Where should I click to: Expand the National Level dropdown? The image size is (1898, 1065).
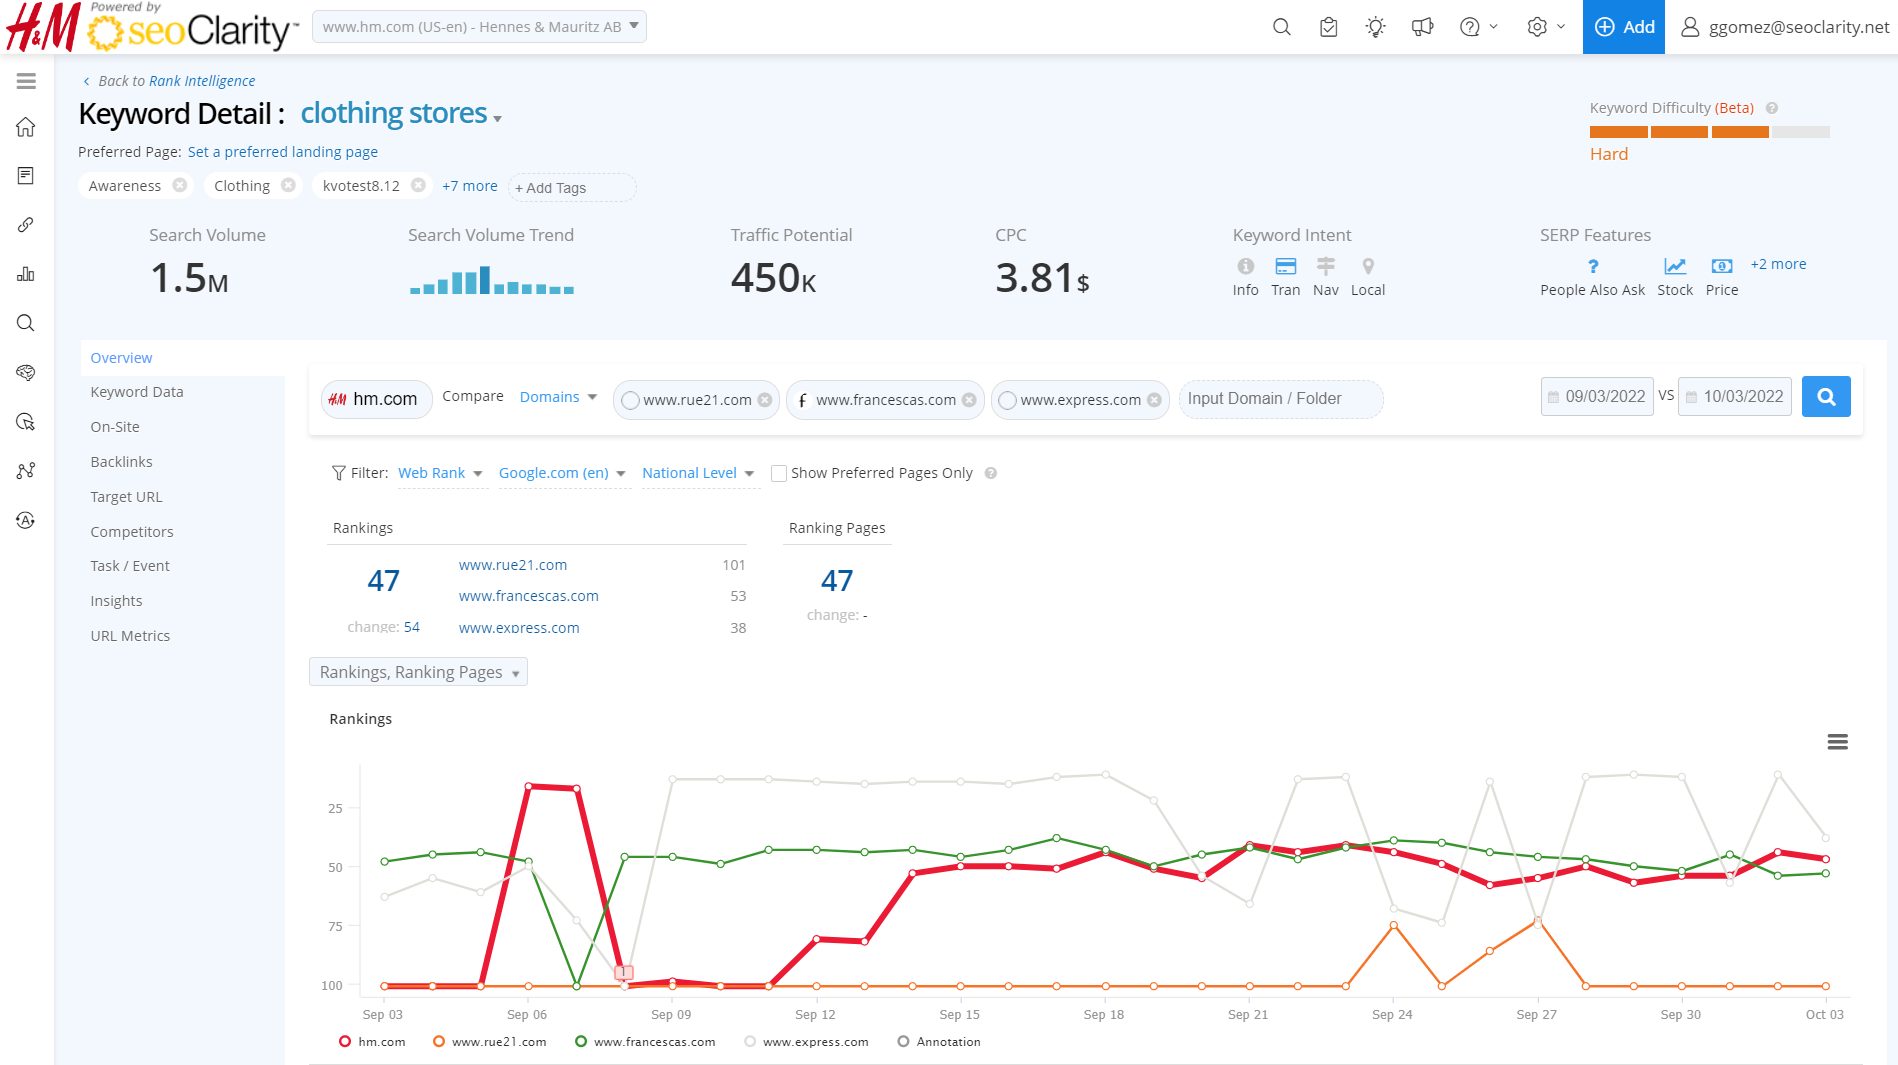tap(698, 473)
